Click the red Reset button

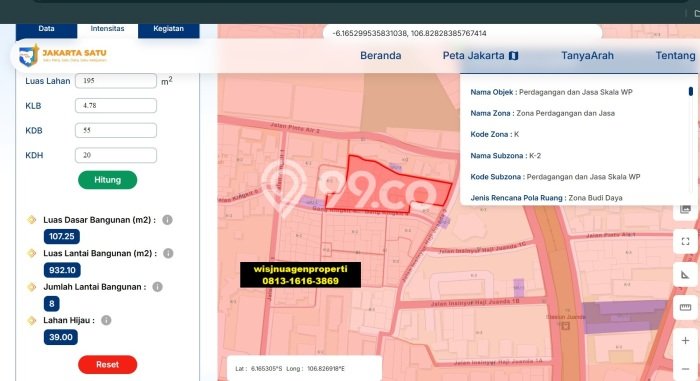coord(108,364)
